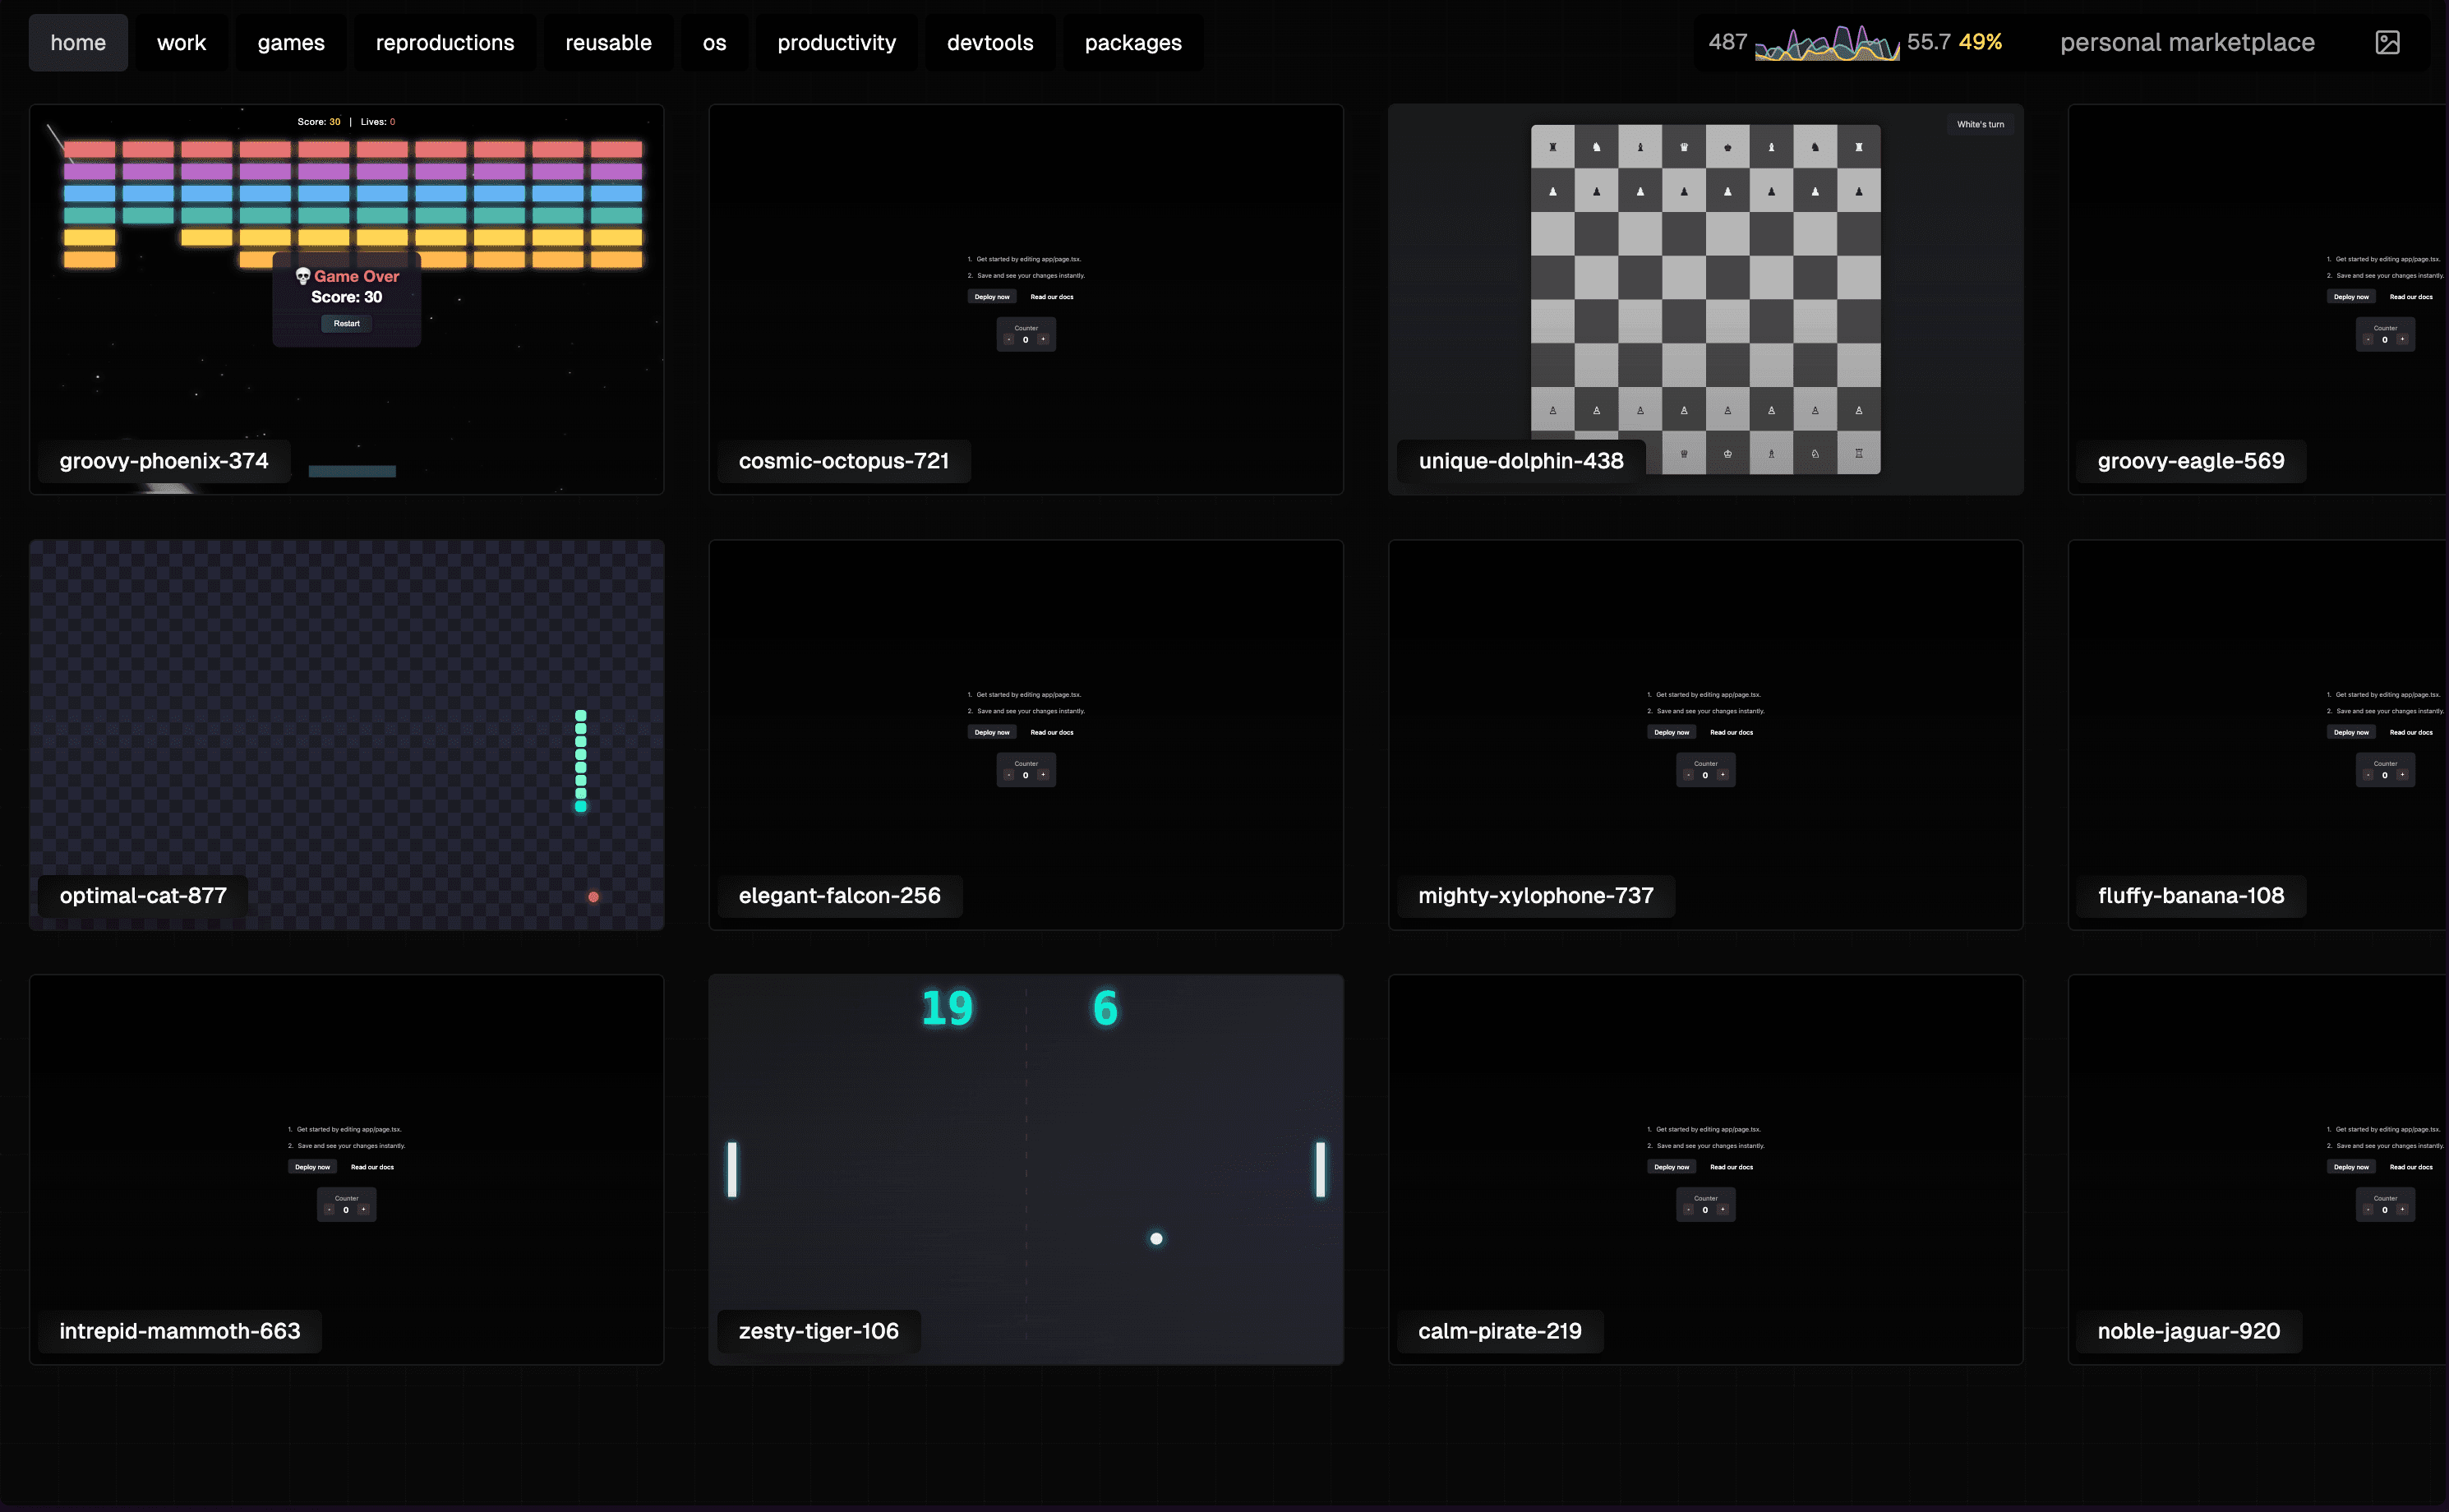Image resolution: width=2449 pixels, height=1512 pixels.
Task: Select the white knight on the g-file
Action: 1815,454
